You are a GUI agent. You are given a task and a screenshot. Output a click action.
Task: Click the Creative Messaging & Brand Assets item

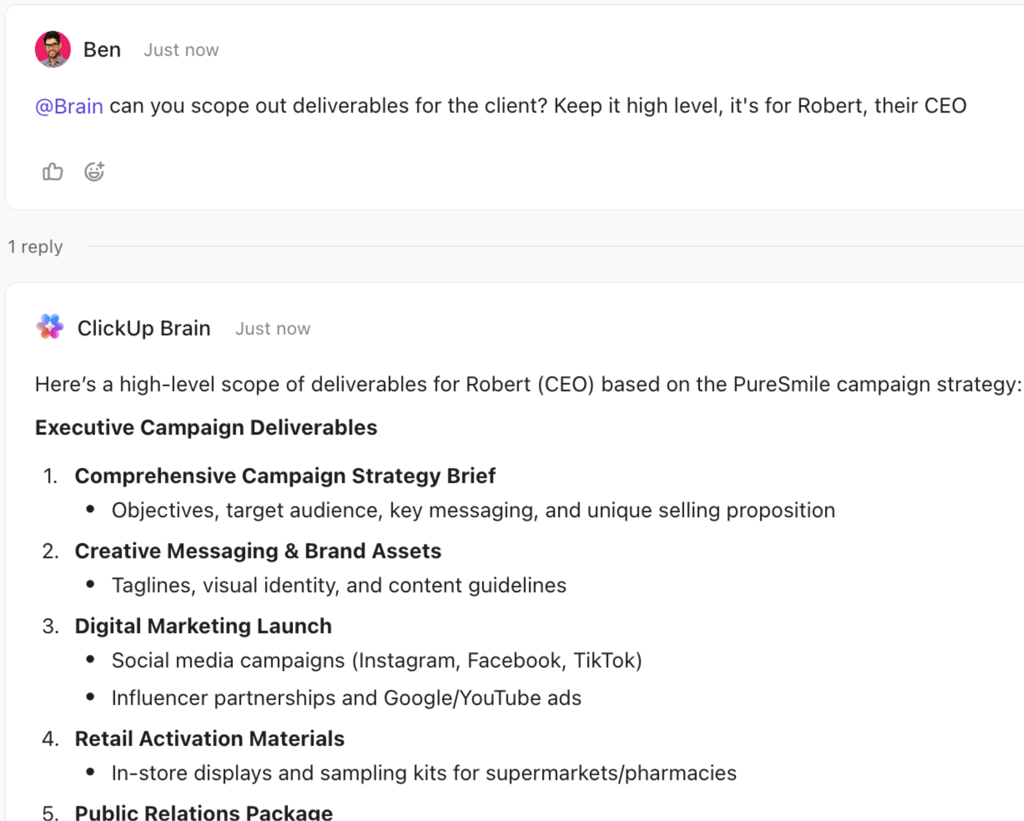click(258, 550)
